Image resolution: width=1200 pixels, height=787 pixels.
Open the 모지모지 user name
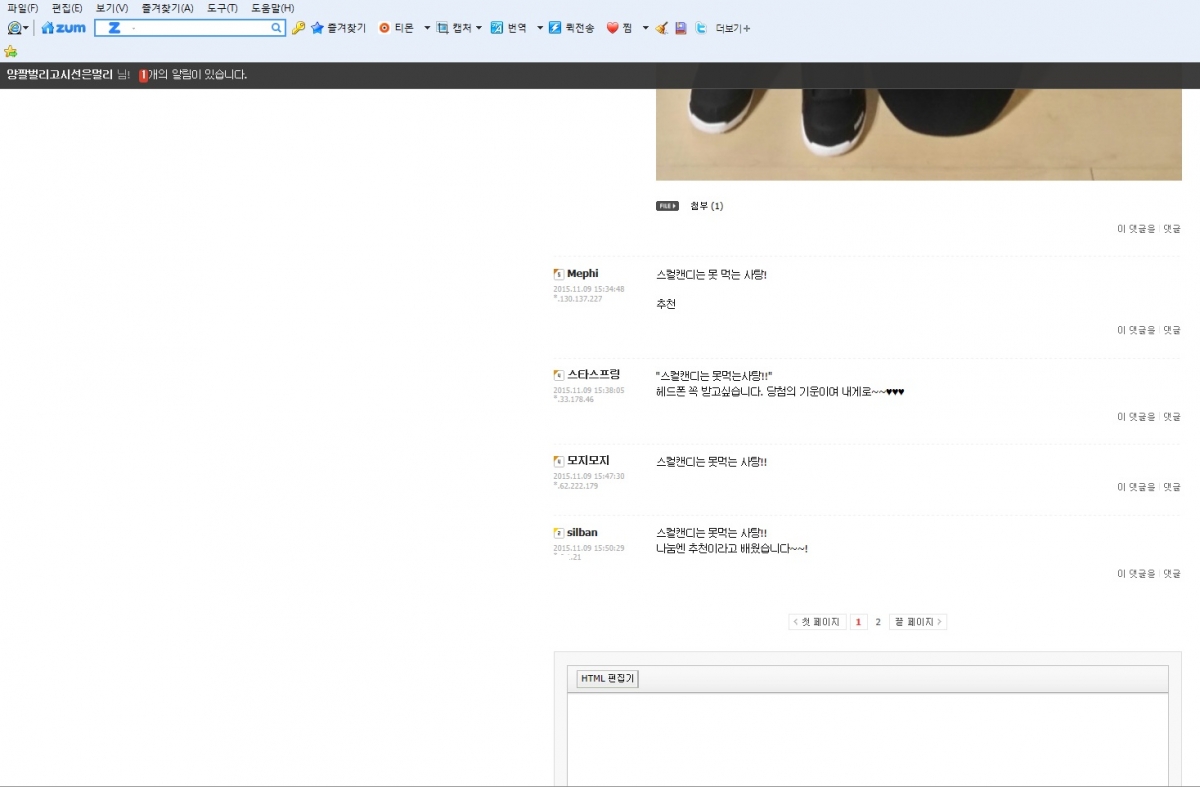[588, 461]
